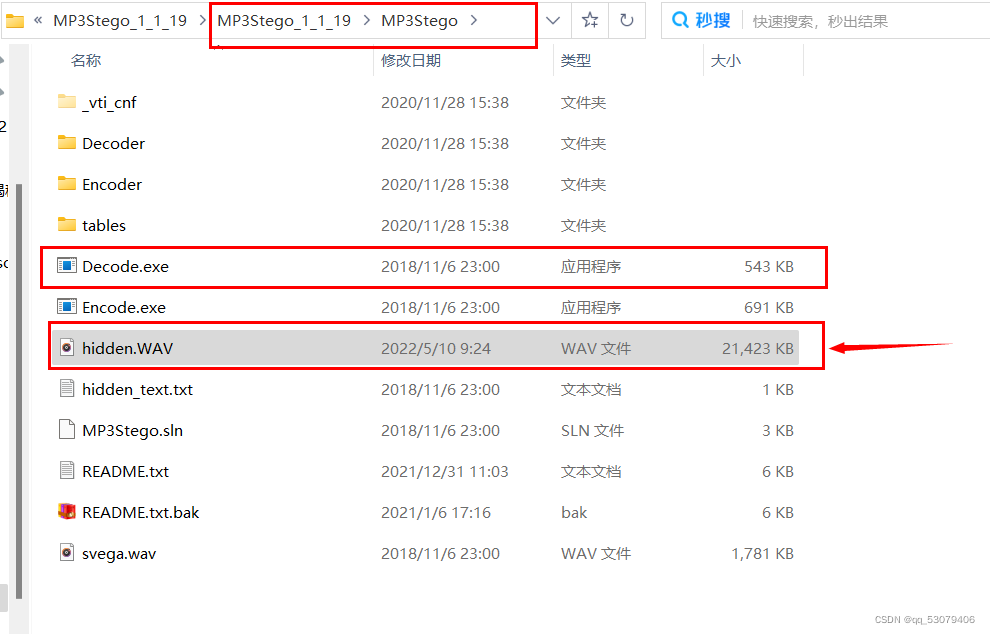Go to the second MP3Stego_1_1_19 breadcrumb

coord(284,21)
